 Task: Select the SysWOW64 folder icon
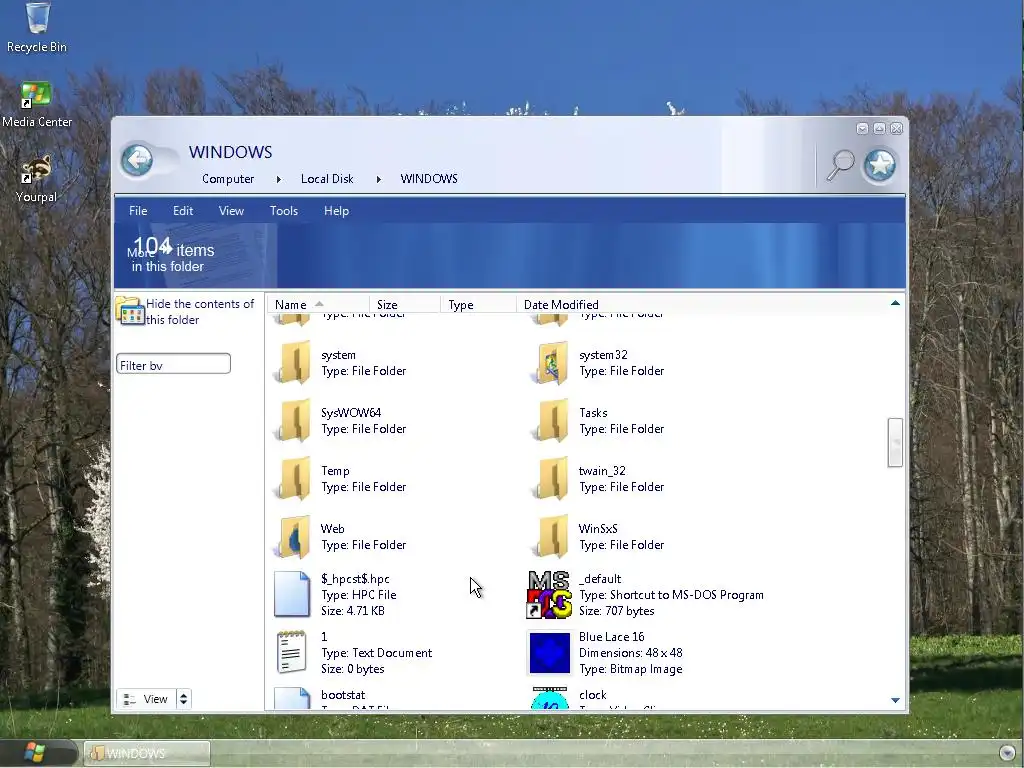(292, 421)
